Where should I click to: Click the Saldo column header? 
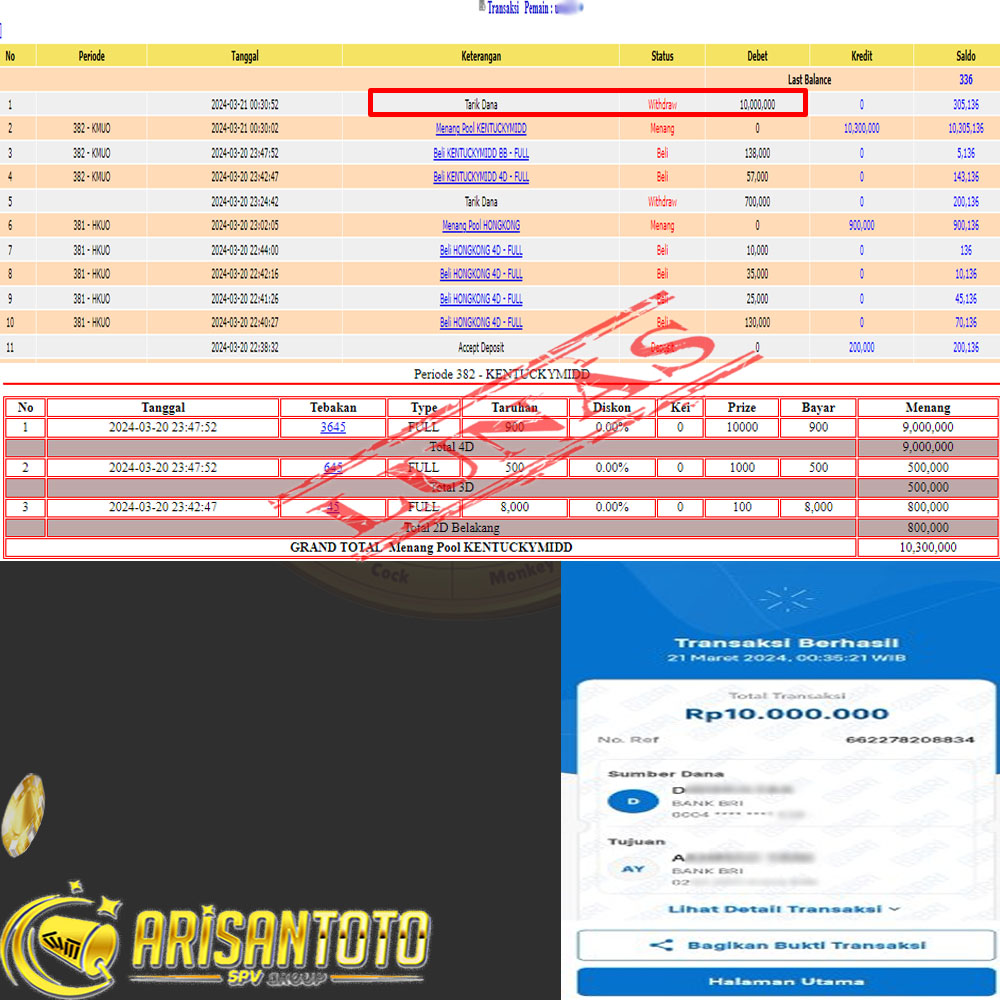(x=966, y=56)
